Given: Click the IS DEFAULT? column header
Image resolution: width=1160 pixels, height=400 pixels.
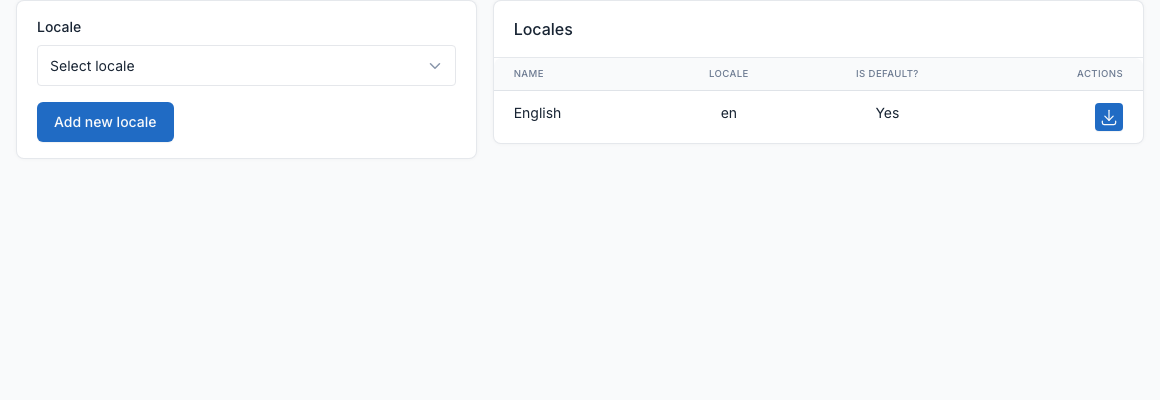Looking at the screenshot, I should [887, 74].
